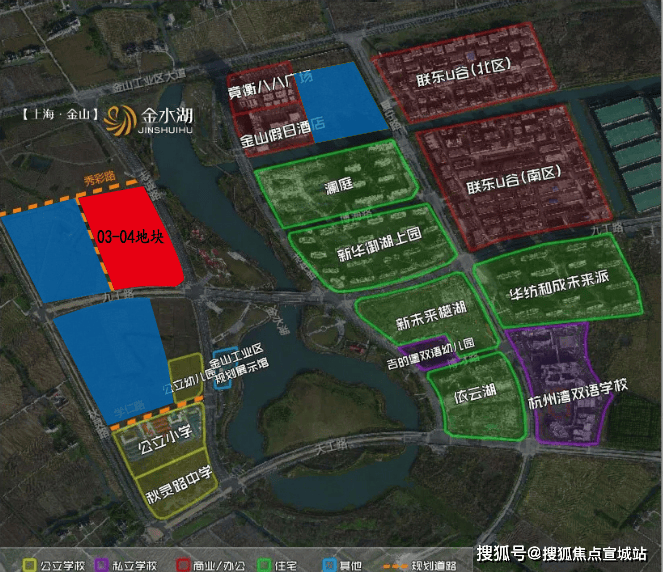Select the 新华御湖上园 residential block
The width and height of the screenshot is (663, 572).
coord(372,247)
